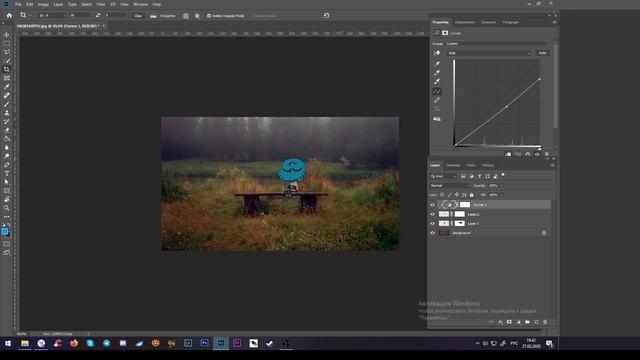The width and height of the screenshot is (640, 360).
Task: Open the crop aspect ratio dropdown
Action: click(52, 16)
